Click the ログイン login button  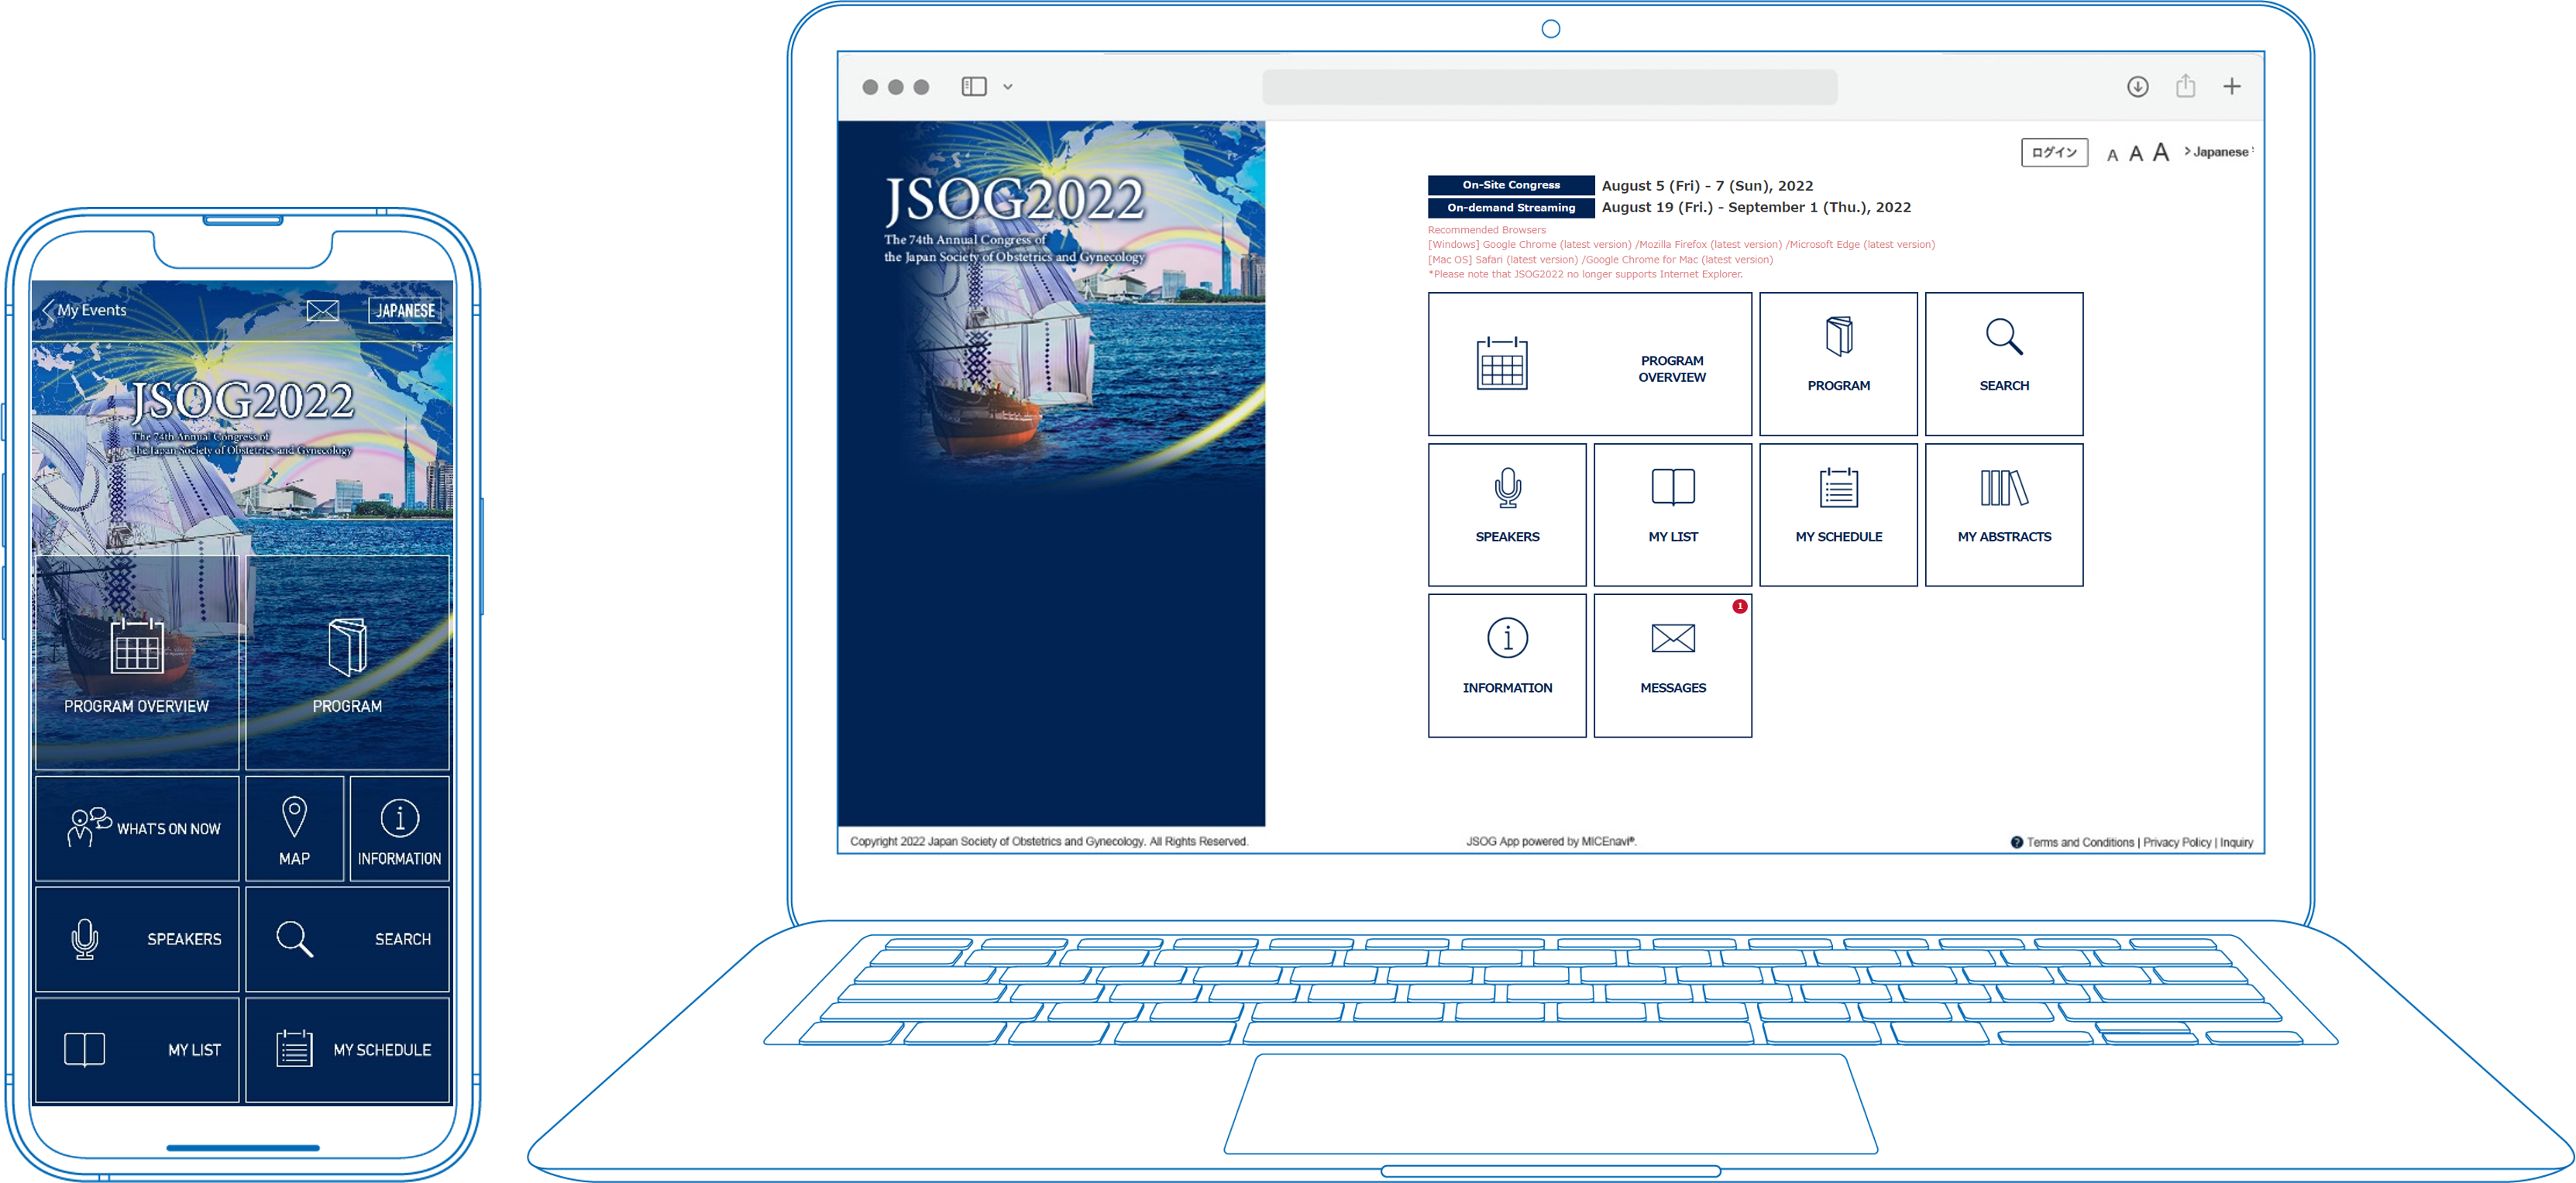pos(2054,152)
